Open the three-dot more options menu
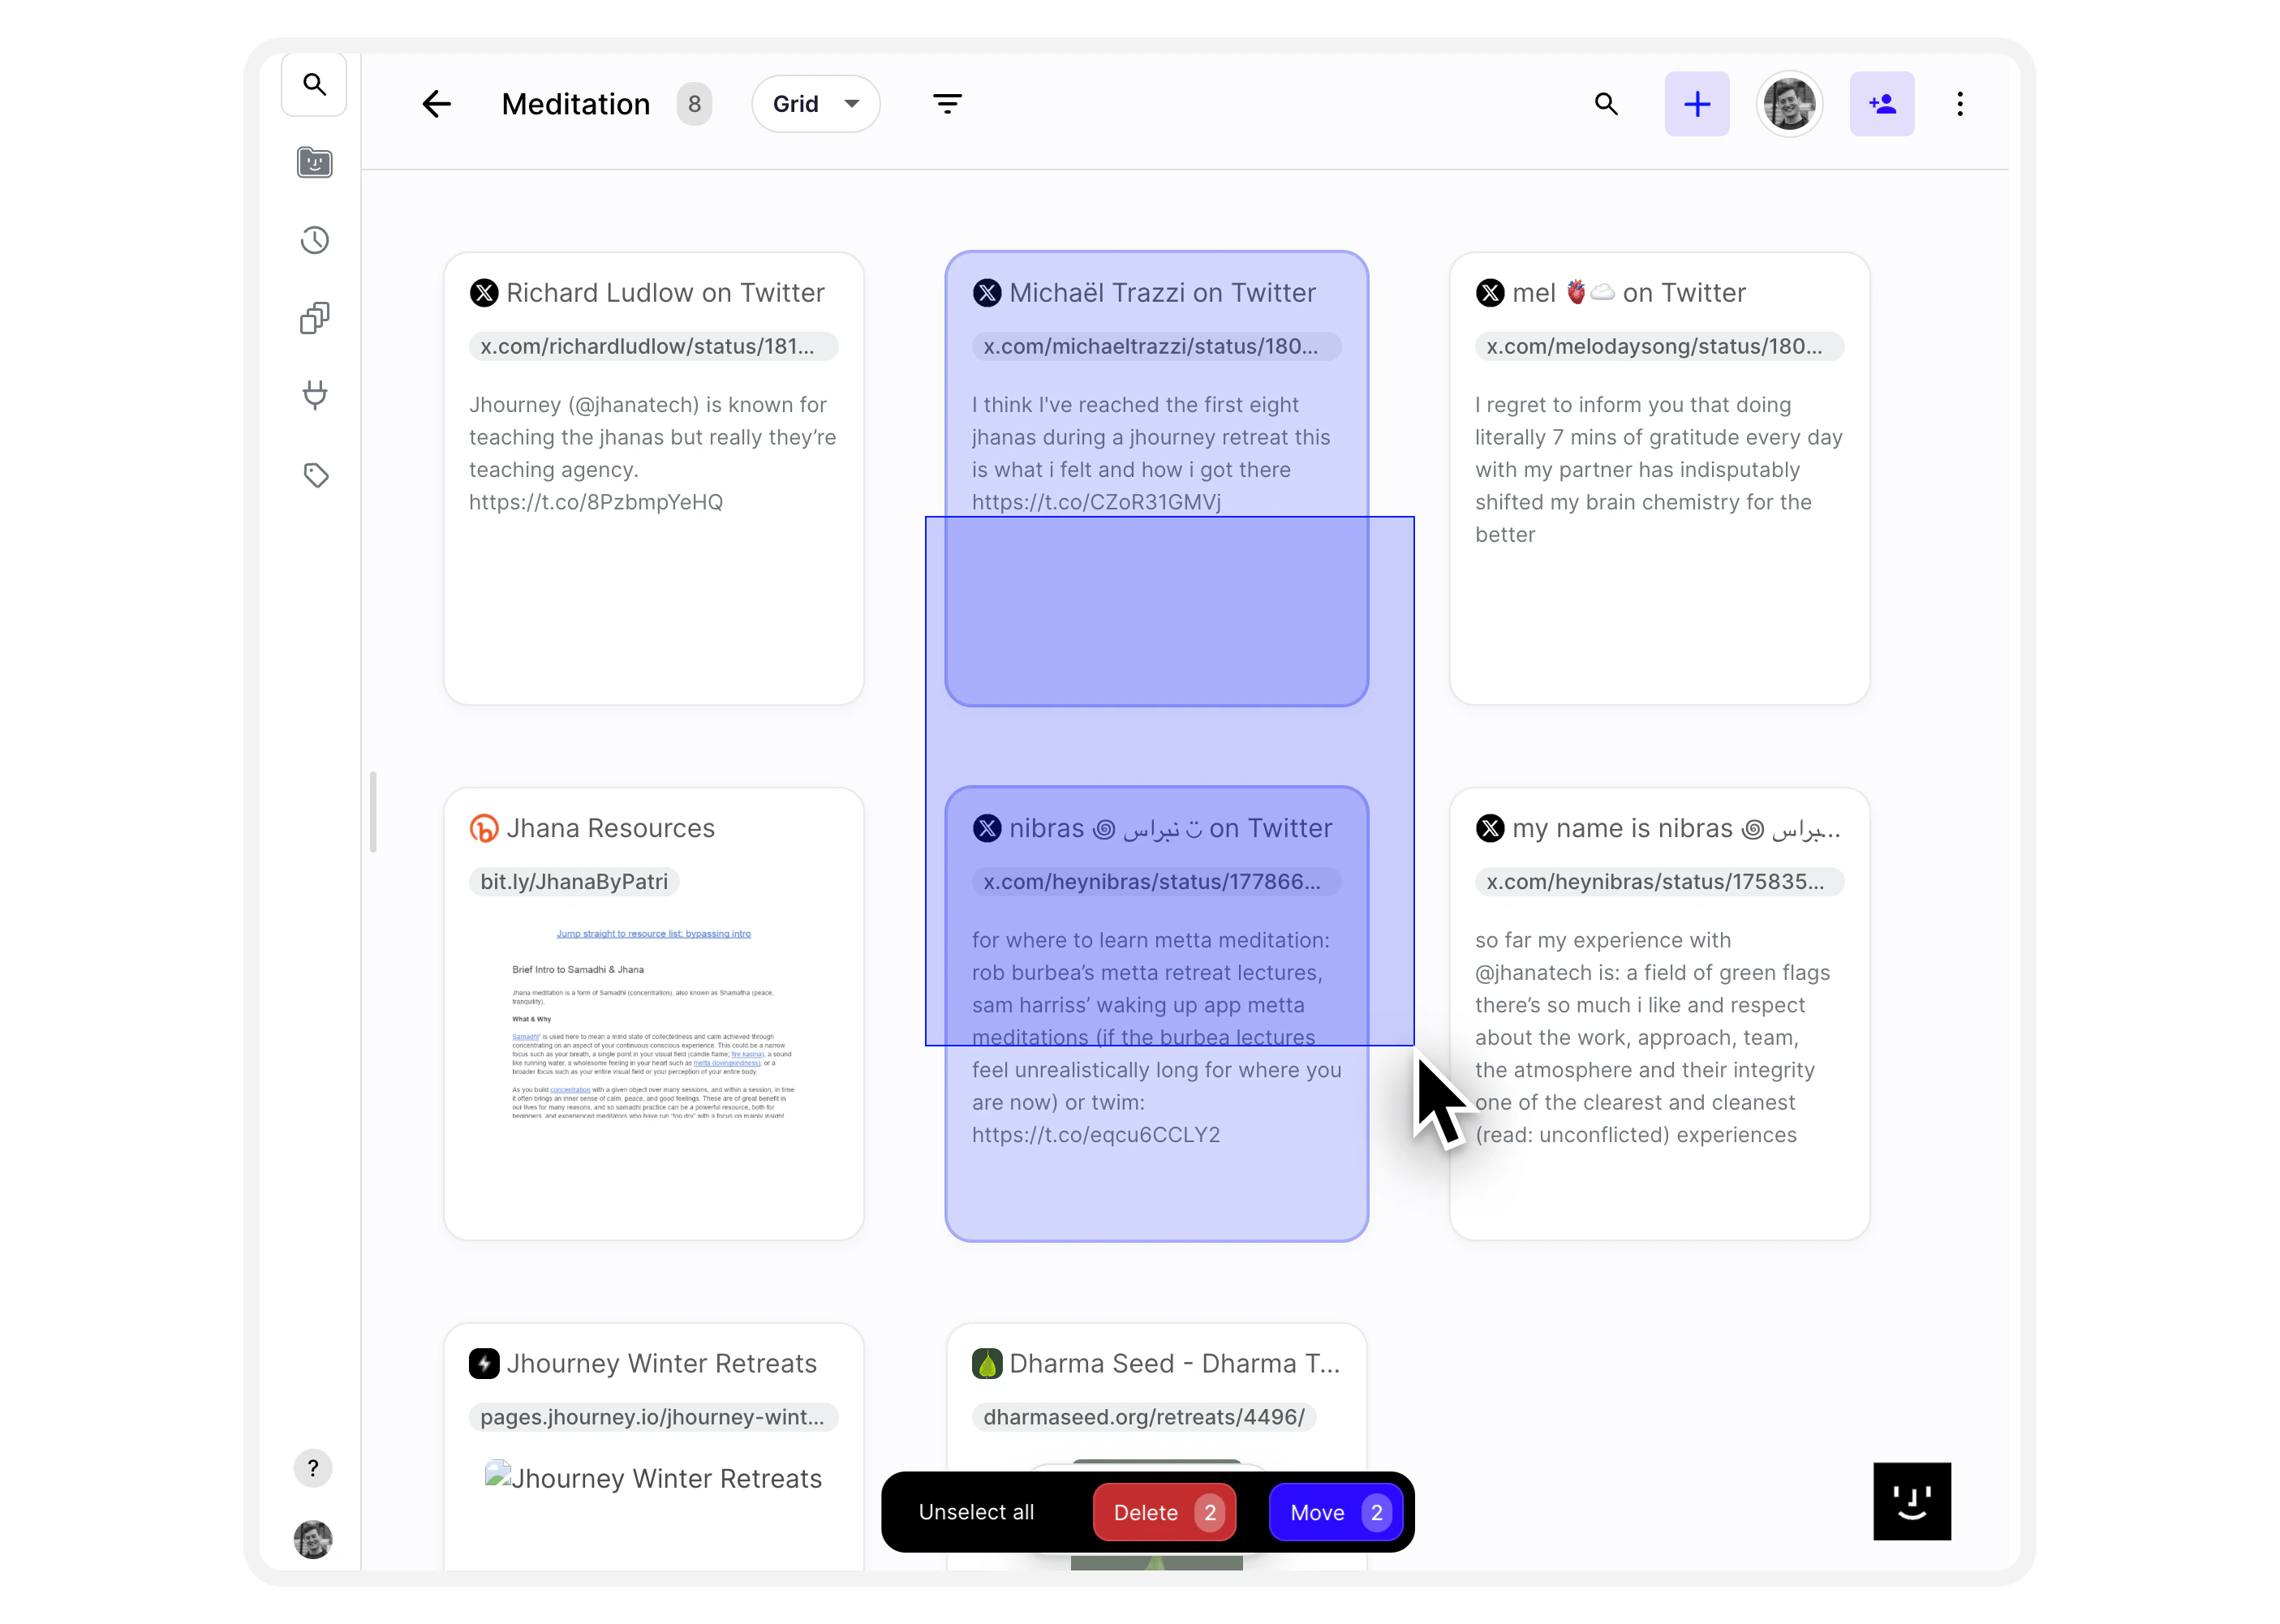 tap(1960, 104)
